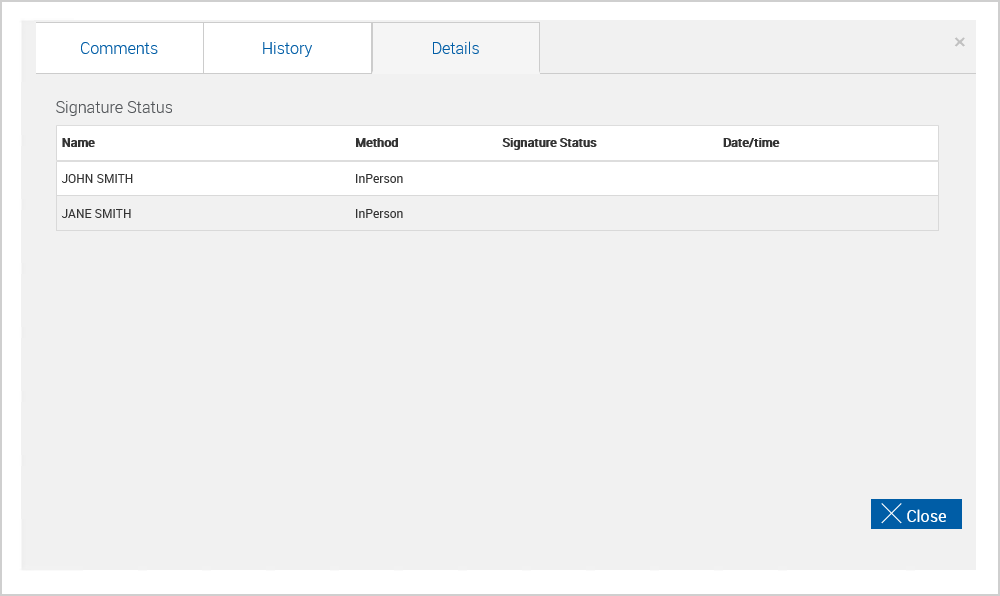Click the Name column header
The image size is (1000, 596).
(78, 143)
